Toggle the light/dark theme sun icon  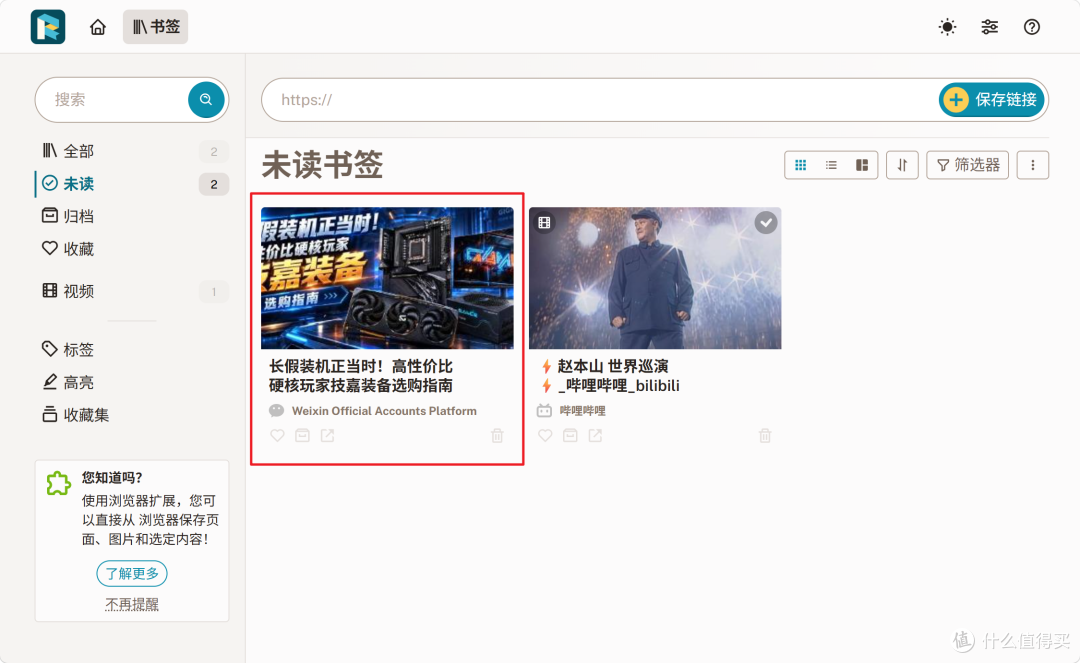coord(947,27)
